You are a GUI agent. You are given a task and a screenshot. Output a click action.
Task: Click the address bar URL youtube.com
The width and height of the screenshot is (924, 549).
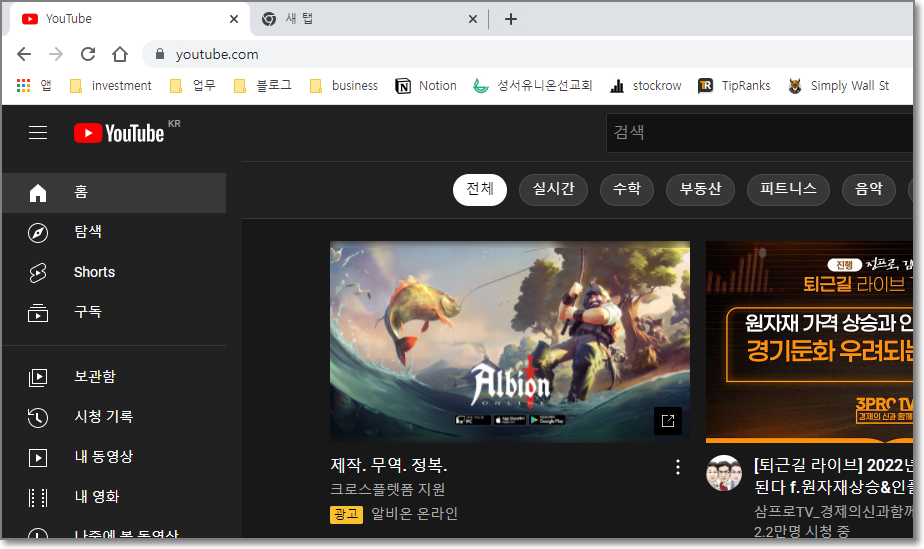217,55
